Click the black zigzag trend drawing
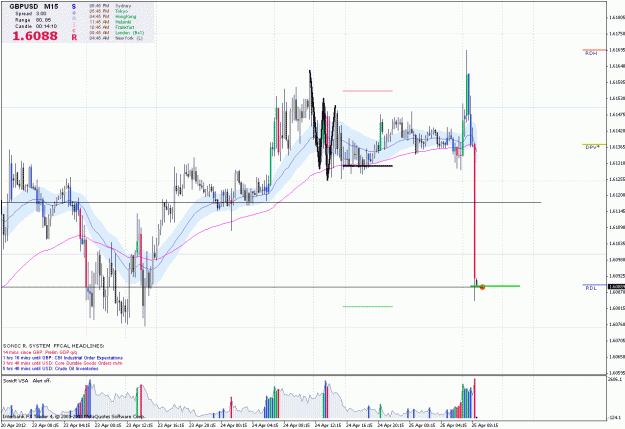The image size is (625, 429). tap(323, 125)
